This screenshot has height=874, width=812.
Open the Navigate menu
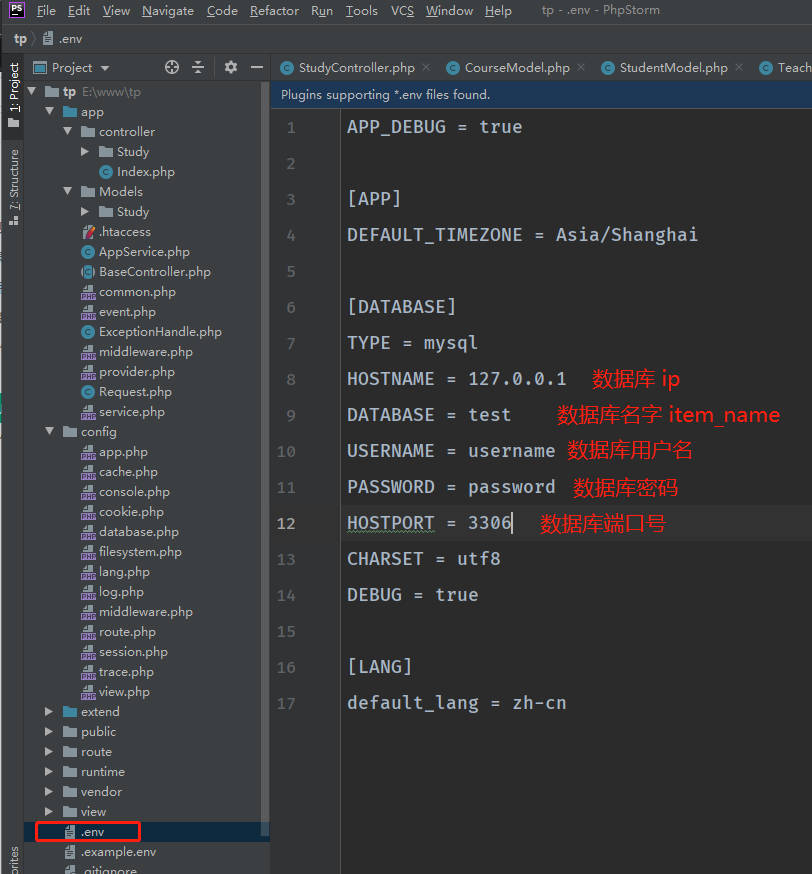coord(168,11)
